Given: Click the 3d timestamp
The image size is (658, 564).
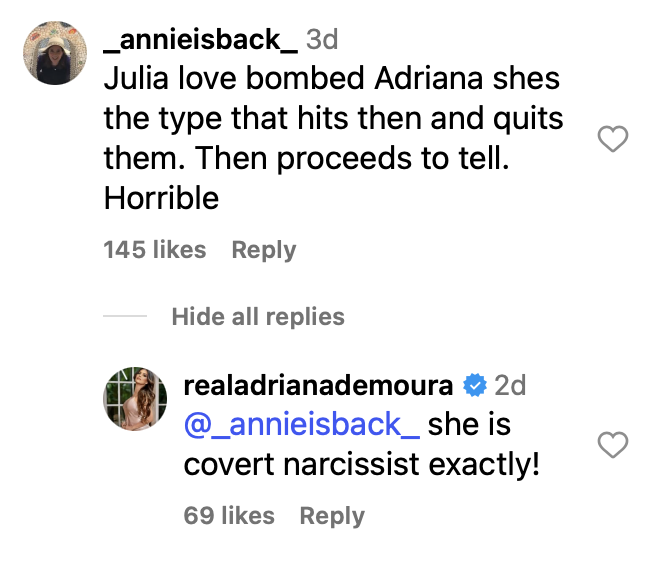Looking at the screenshot, I should (322, 40).
